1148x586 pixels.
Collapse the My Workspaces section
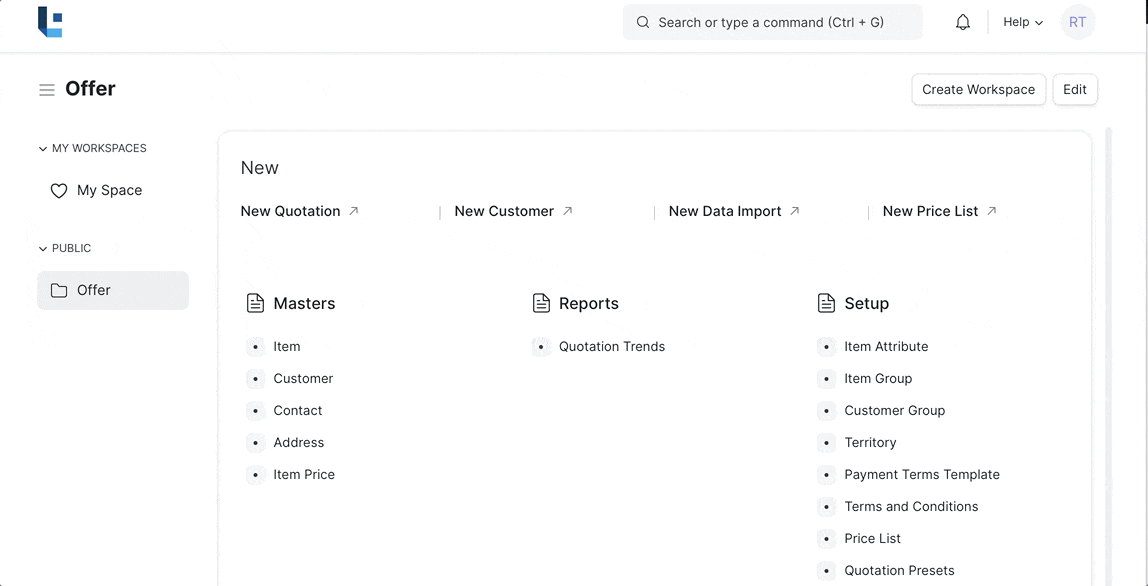click(43, 149)
